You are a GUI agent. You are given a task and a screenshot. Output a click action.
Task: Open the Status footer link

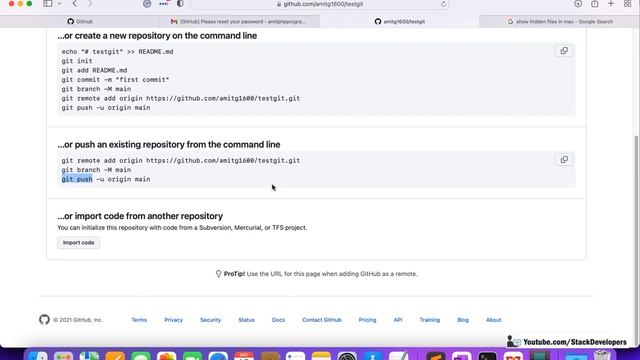[247, 320]
